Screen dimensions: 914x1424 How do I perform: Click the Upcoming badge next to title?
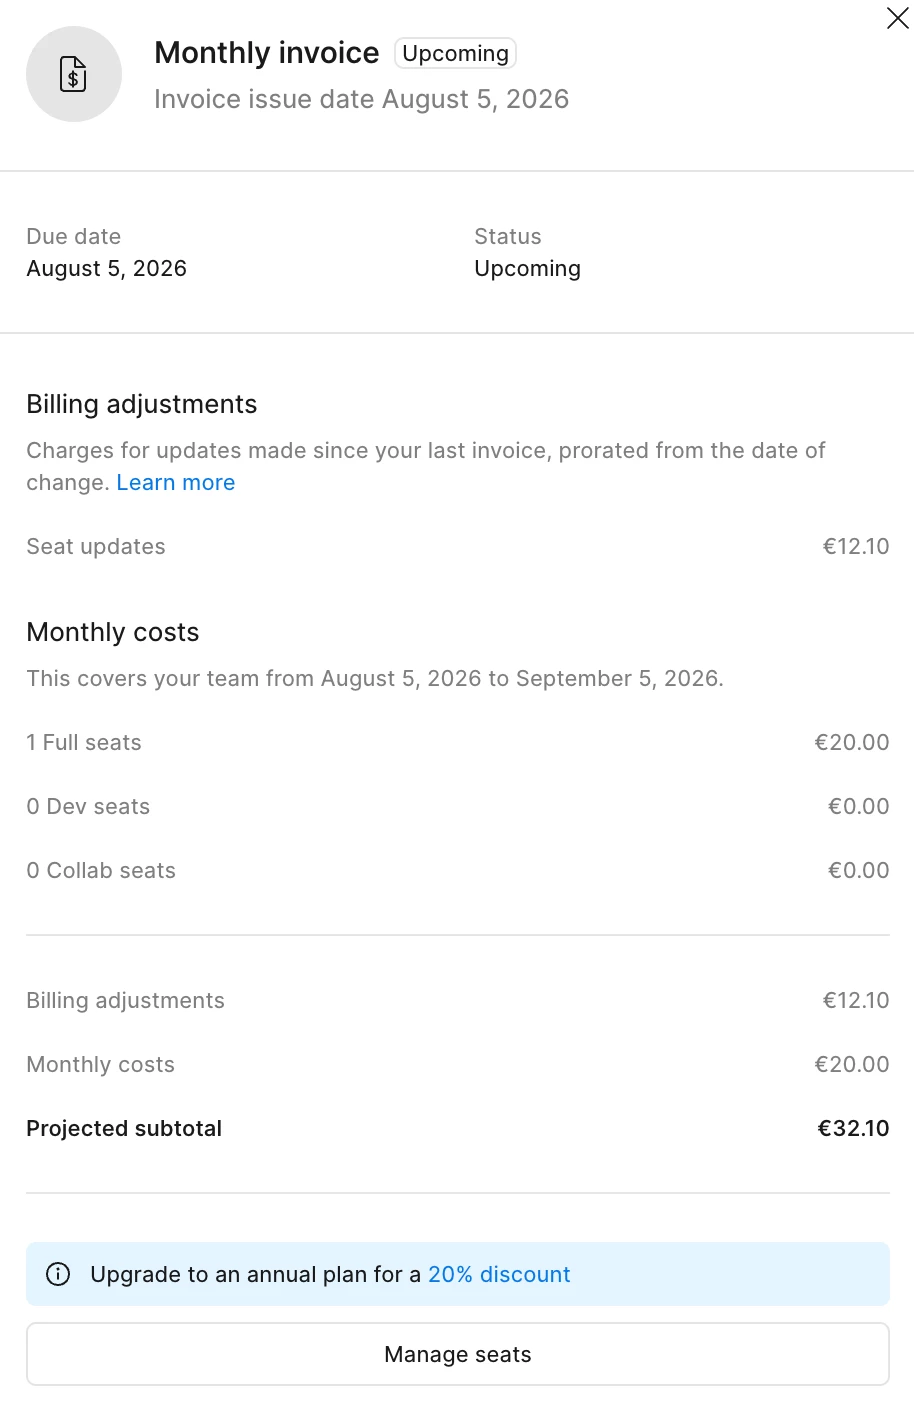pos(455,53)
